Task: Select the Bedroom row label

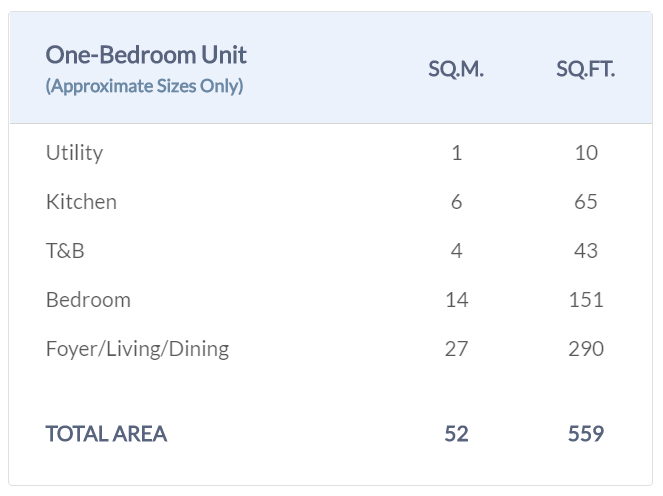Action: (88, 300)
